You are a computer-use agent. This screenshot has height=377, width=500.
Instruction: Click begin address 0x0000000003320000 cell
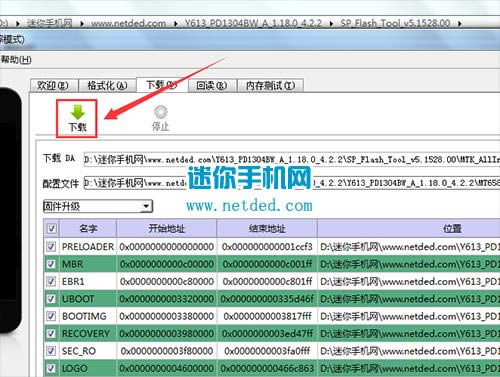pos(167,298)
